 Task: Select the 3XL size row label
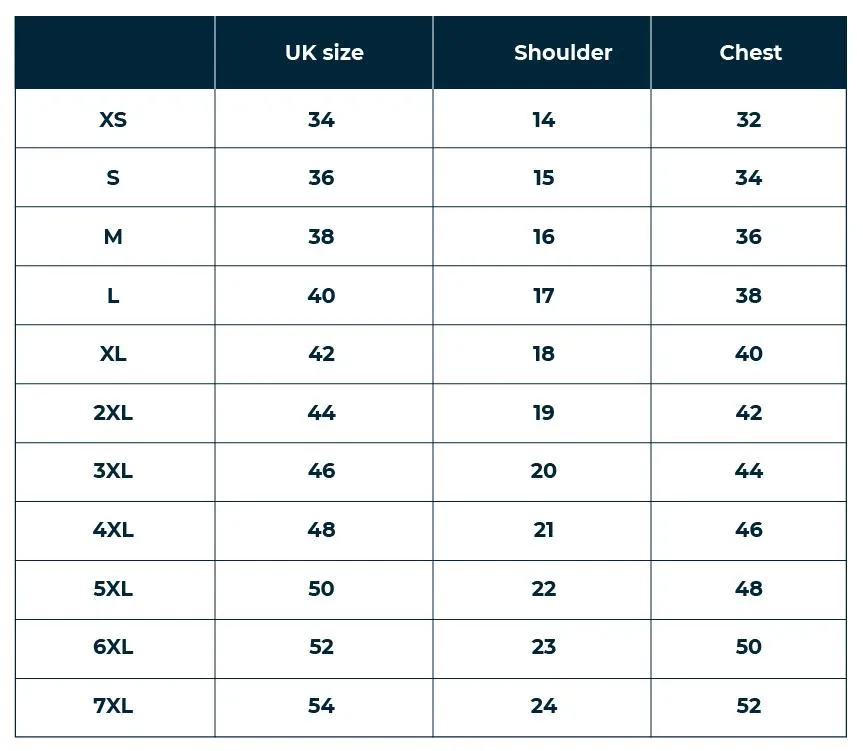pyautogui.click(x=113, y=471)
